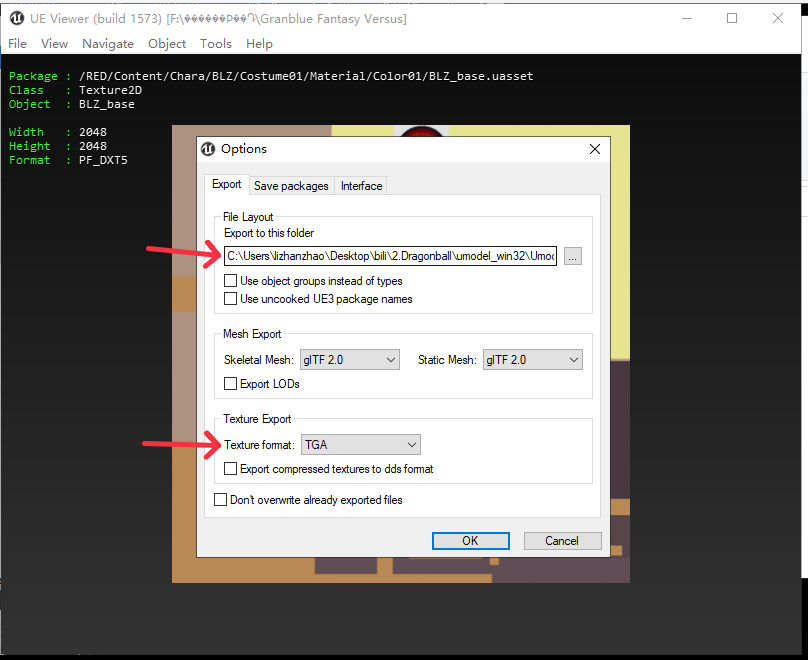Image resolution: width=808 pixels, height=660 pixels.
Task: Click the Unreal logo icon in Options title
Action: tap(208, 149)
